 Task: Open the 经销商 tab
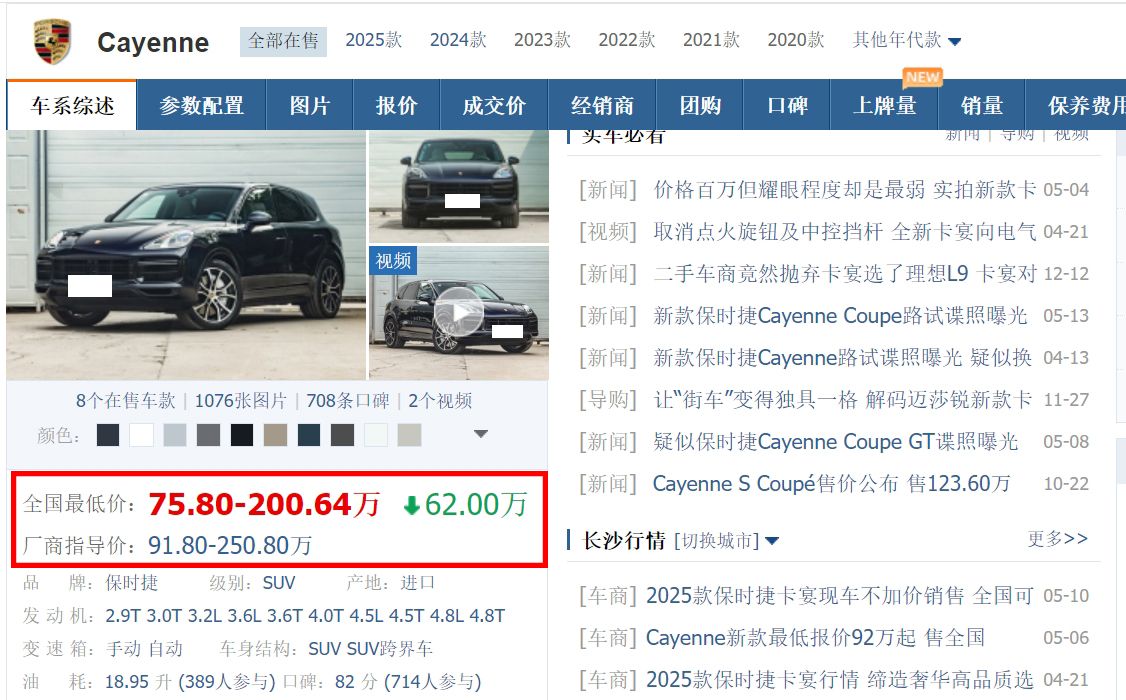click(602, 106)
